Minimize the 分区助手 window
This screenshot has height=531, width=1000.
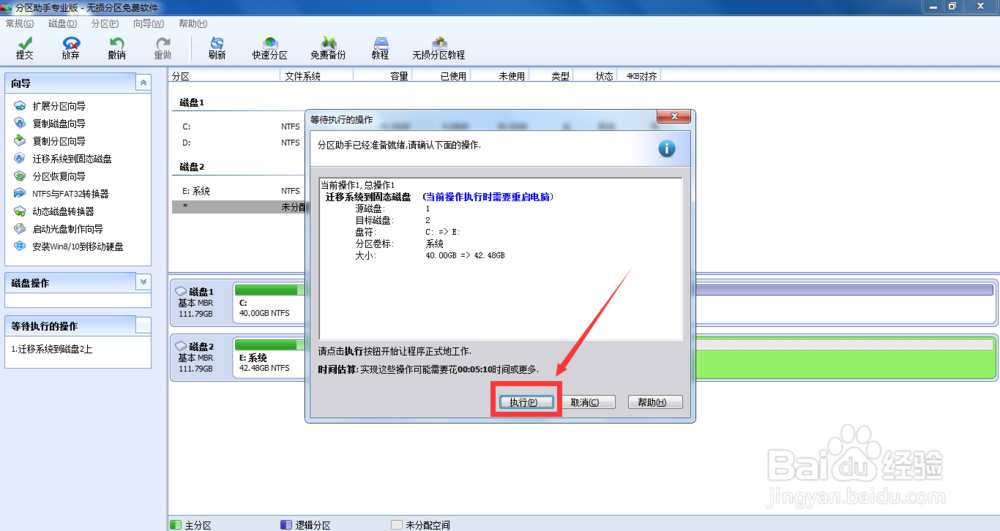[934, 6]
